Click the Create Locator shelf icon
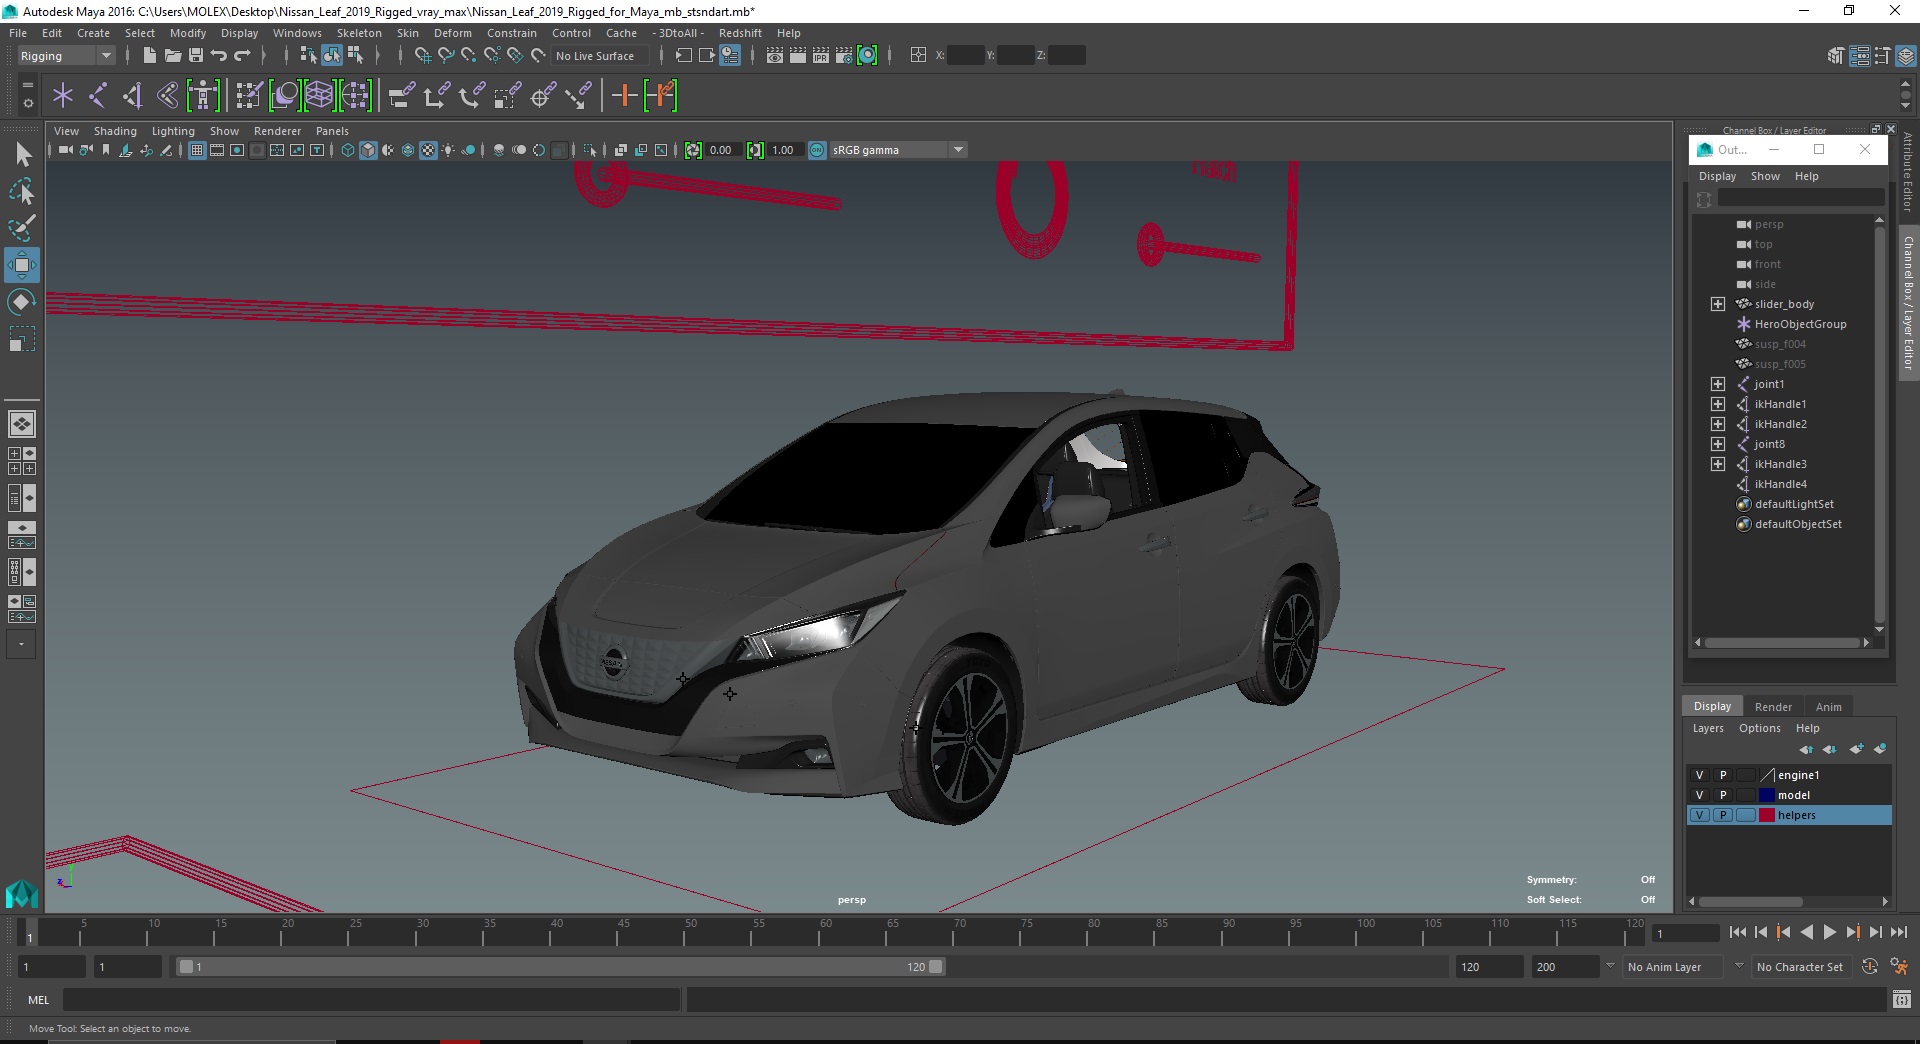This screenshot has height=1044, width=1922. coord(62,96)
